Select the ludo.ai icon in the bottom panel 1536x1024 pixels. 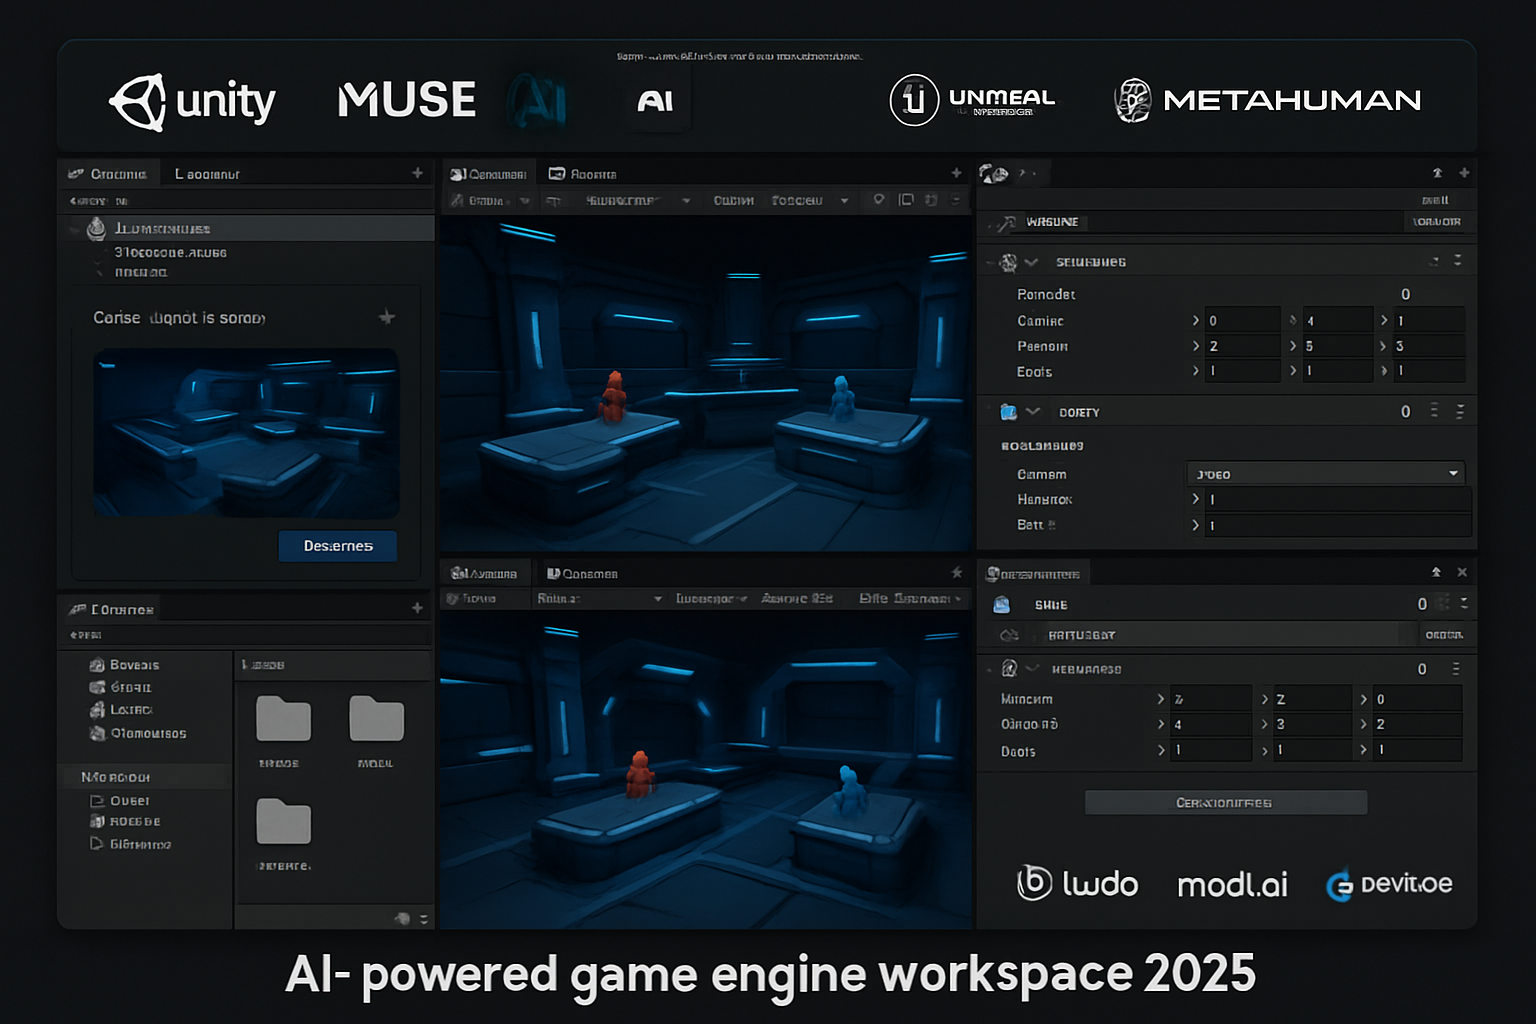(x=1034, y=883)
